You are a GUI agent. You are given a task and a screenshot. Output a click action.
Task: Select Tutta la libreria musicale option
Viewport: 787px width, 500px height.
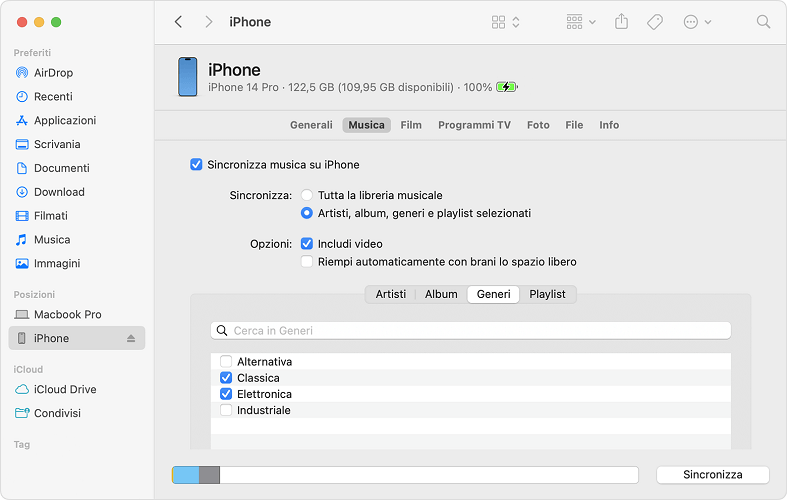coord(307,196)
